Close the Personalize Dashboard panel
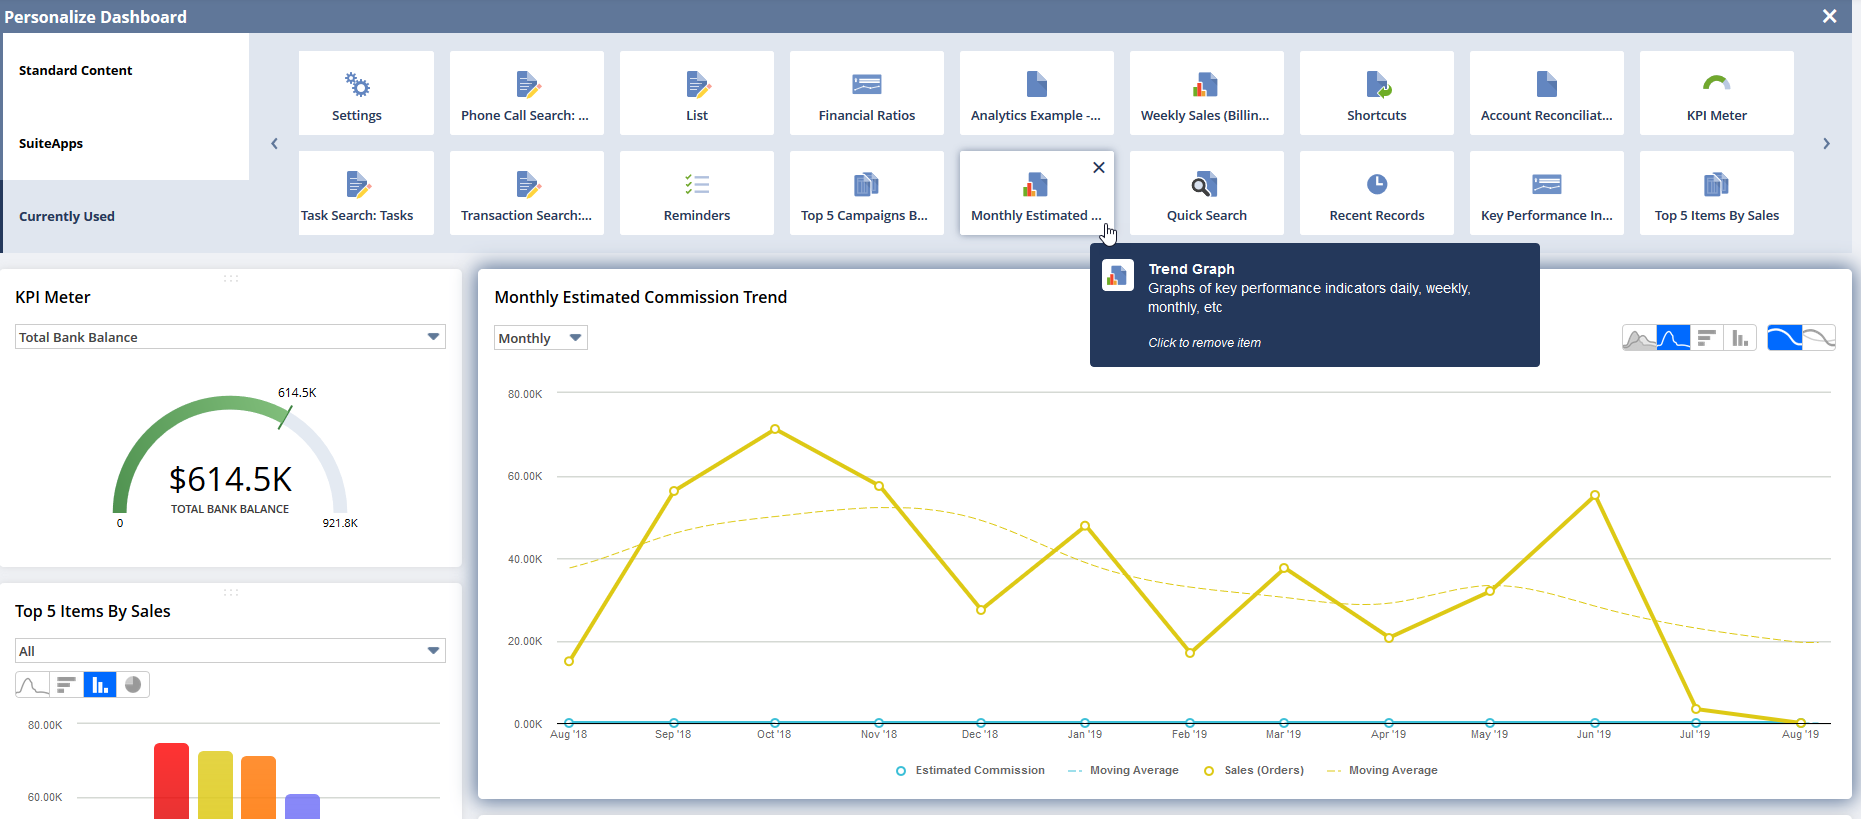 (x=1829, y=16)
